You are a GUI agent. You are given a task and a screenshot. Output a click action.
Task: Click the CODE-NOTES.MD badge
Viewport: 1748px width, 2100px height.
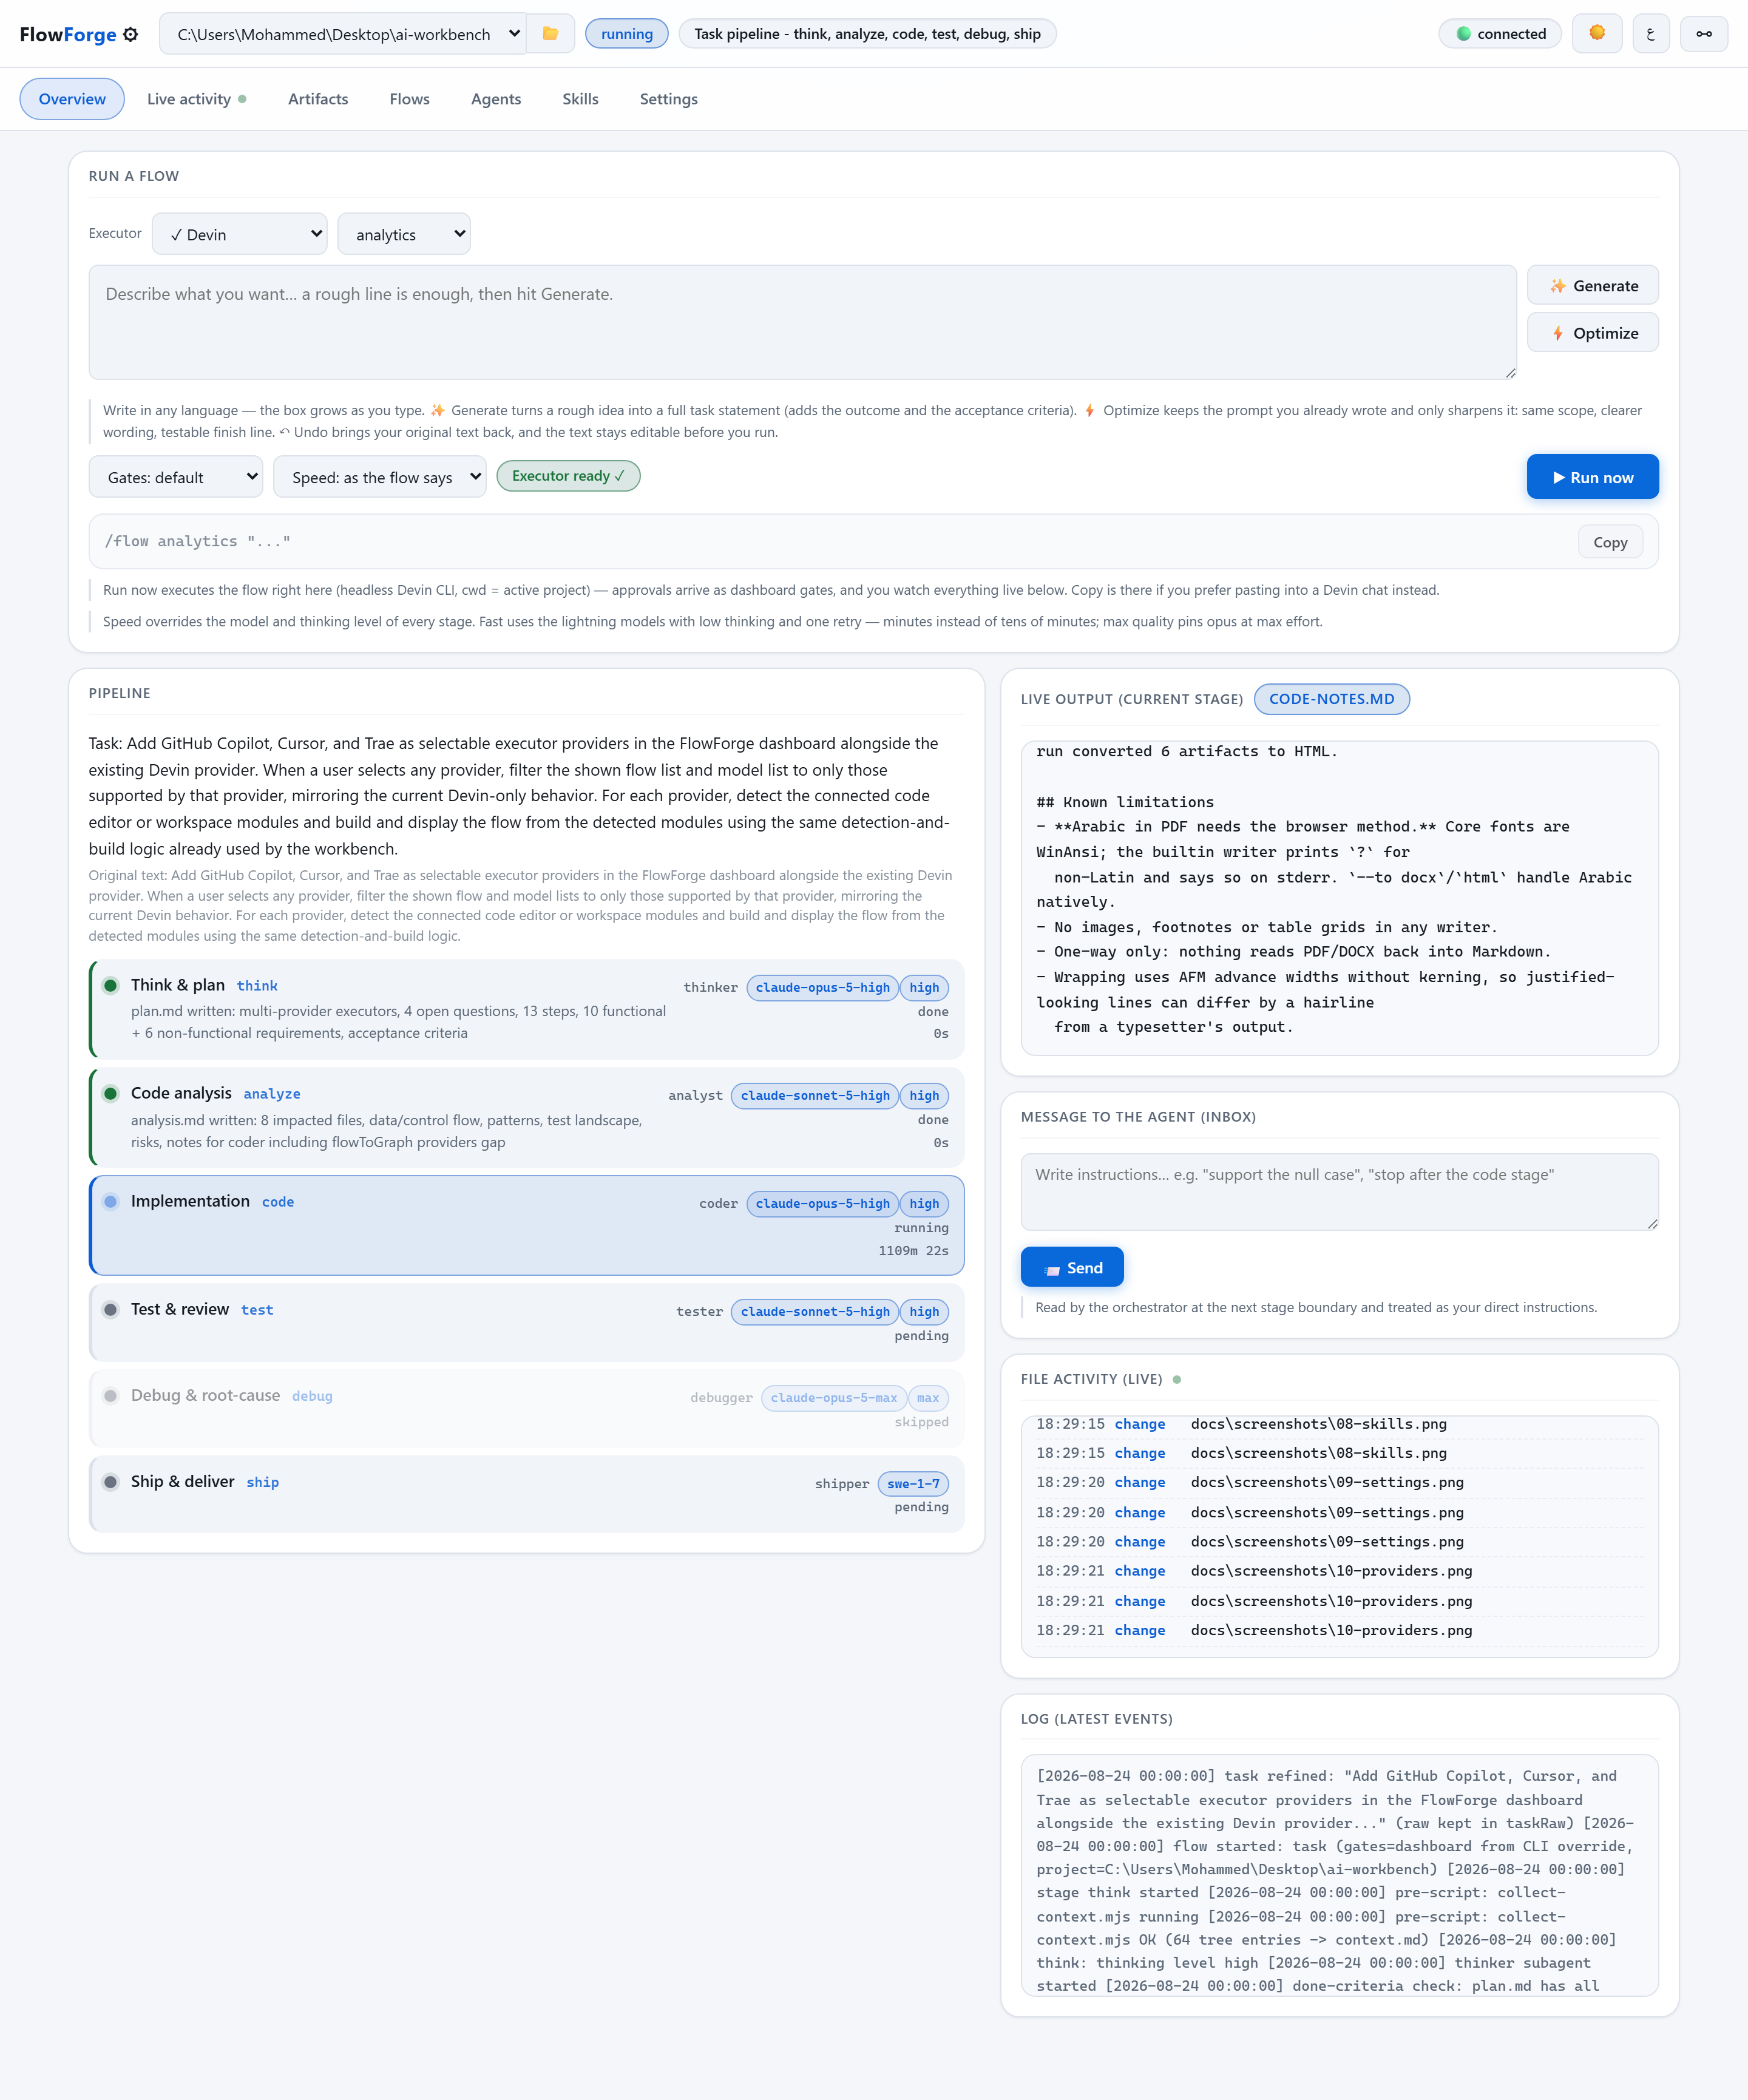point(1332,699)
